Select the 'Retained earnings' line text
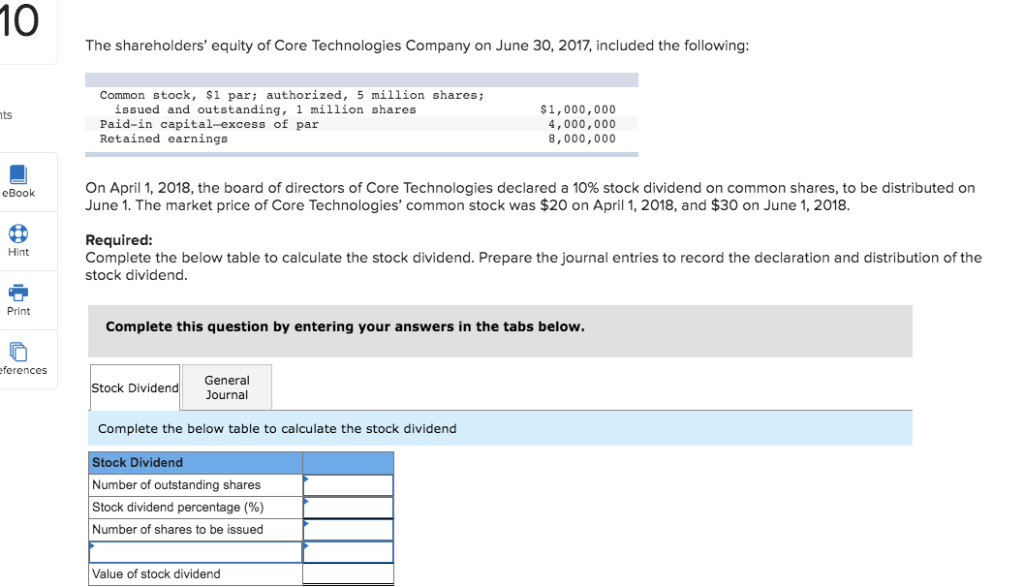1024x587 pixels. click(x=163, y=138)
